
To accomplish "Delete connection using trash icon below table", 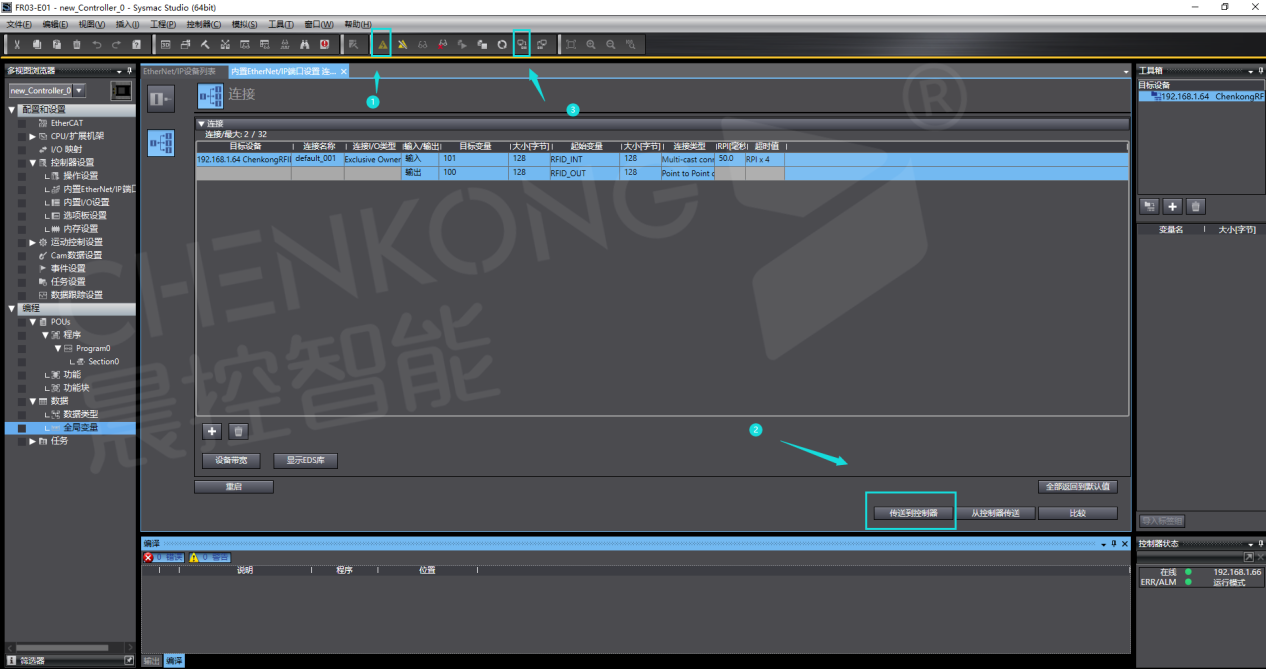I will coord(238,432).
